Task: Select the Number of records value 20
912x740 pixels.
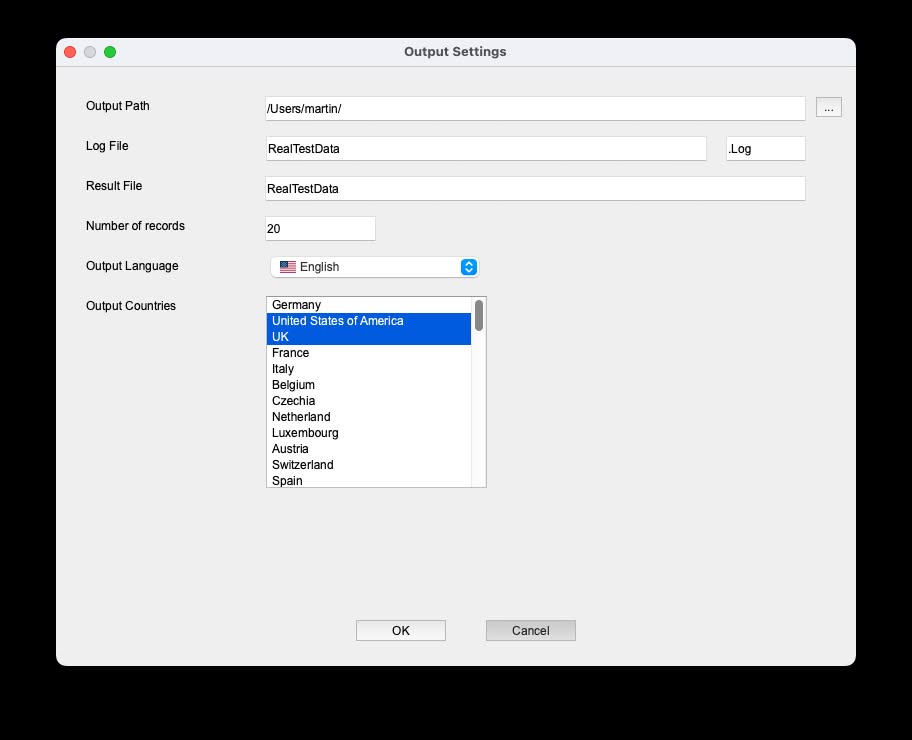Action: coord(320,228)
